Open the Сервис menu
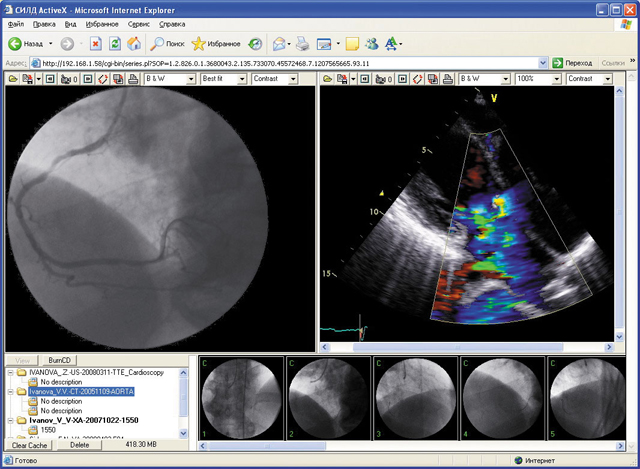The width and height of the screenshot is (640, 469). tap(139, 24)
